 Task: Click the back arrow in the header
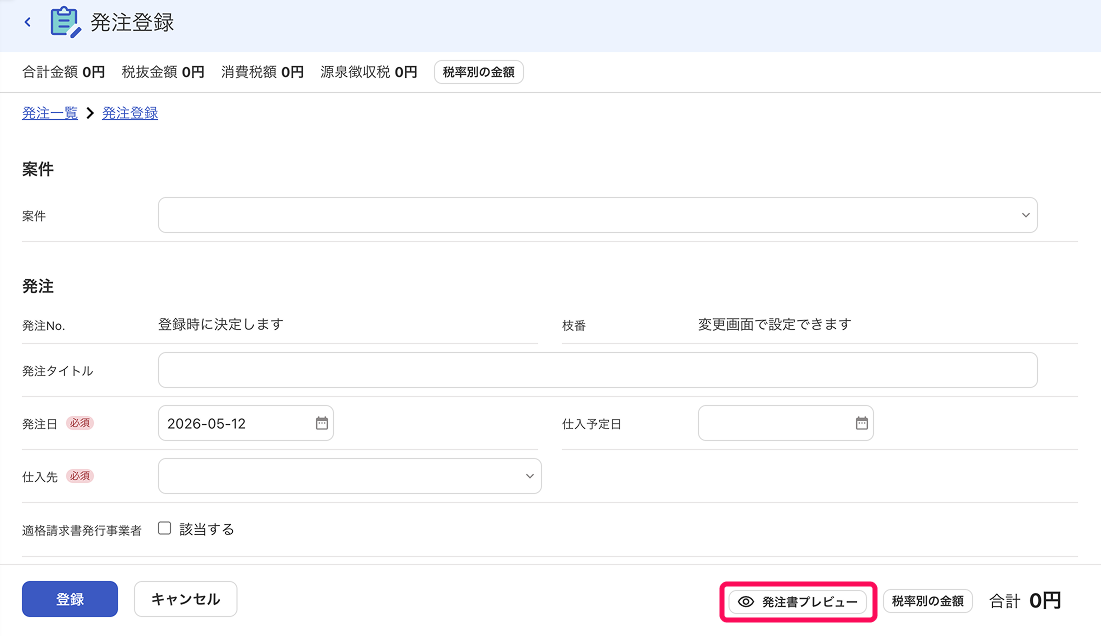coord(27,22)
